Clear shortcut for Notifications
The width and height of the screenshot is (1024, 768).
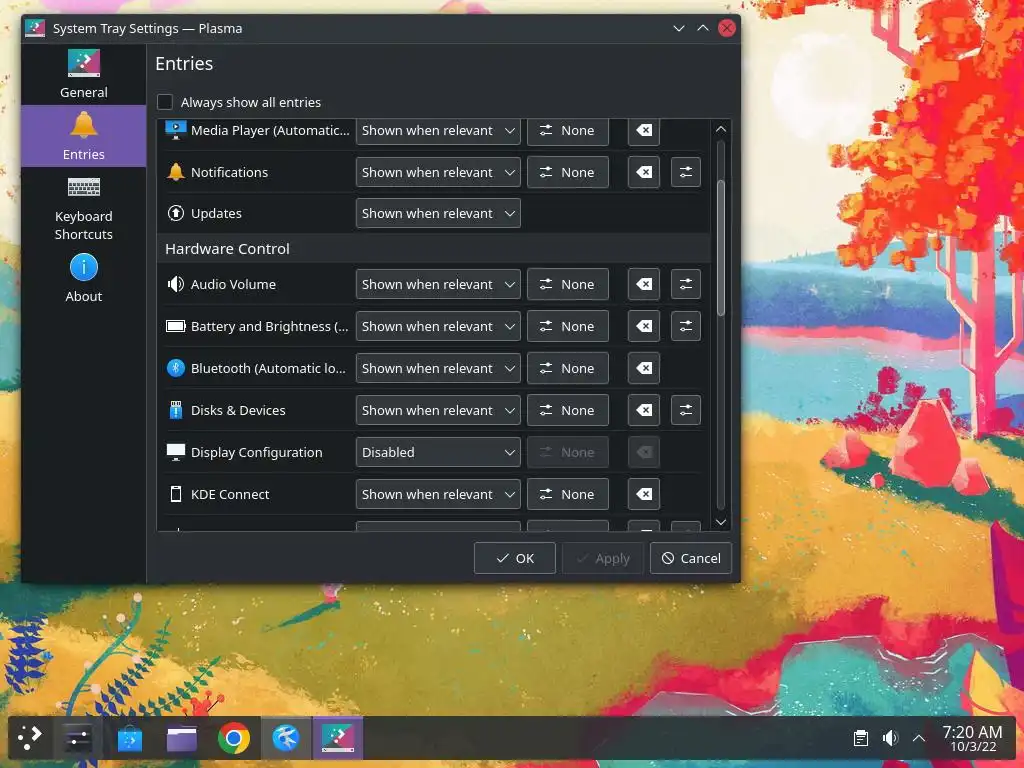(644, 172)
